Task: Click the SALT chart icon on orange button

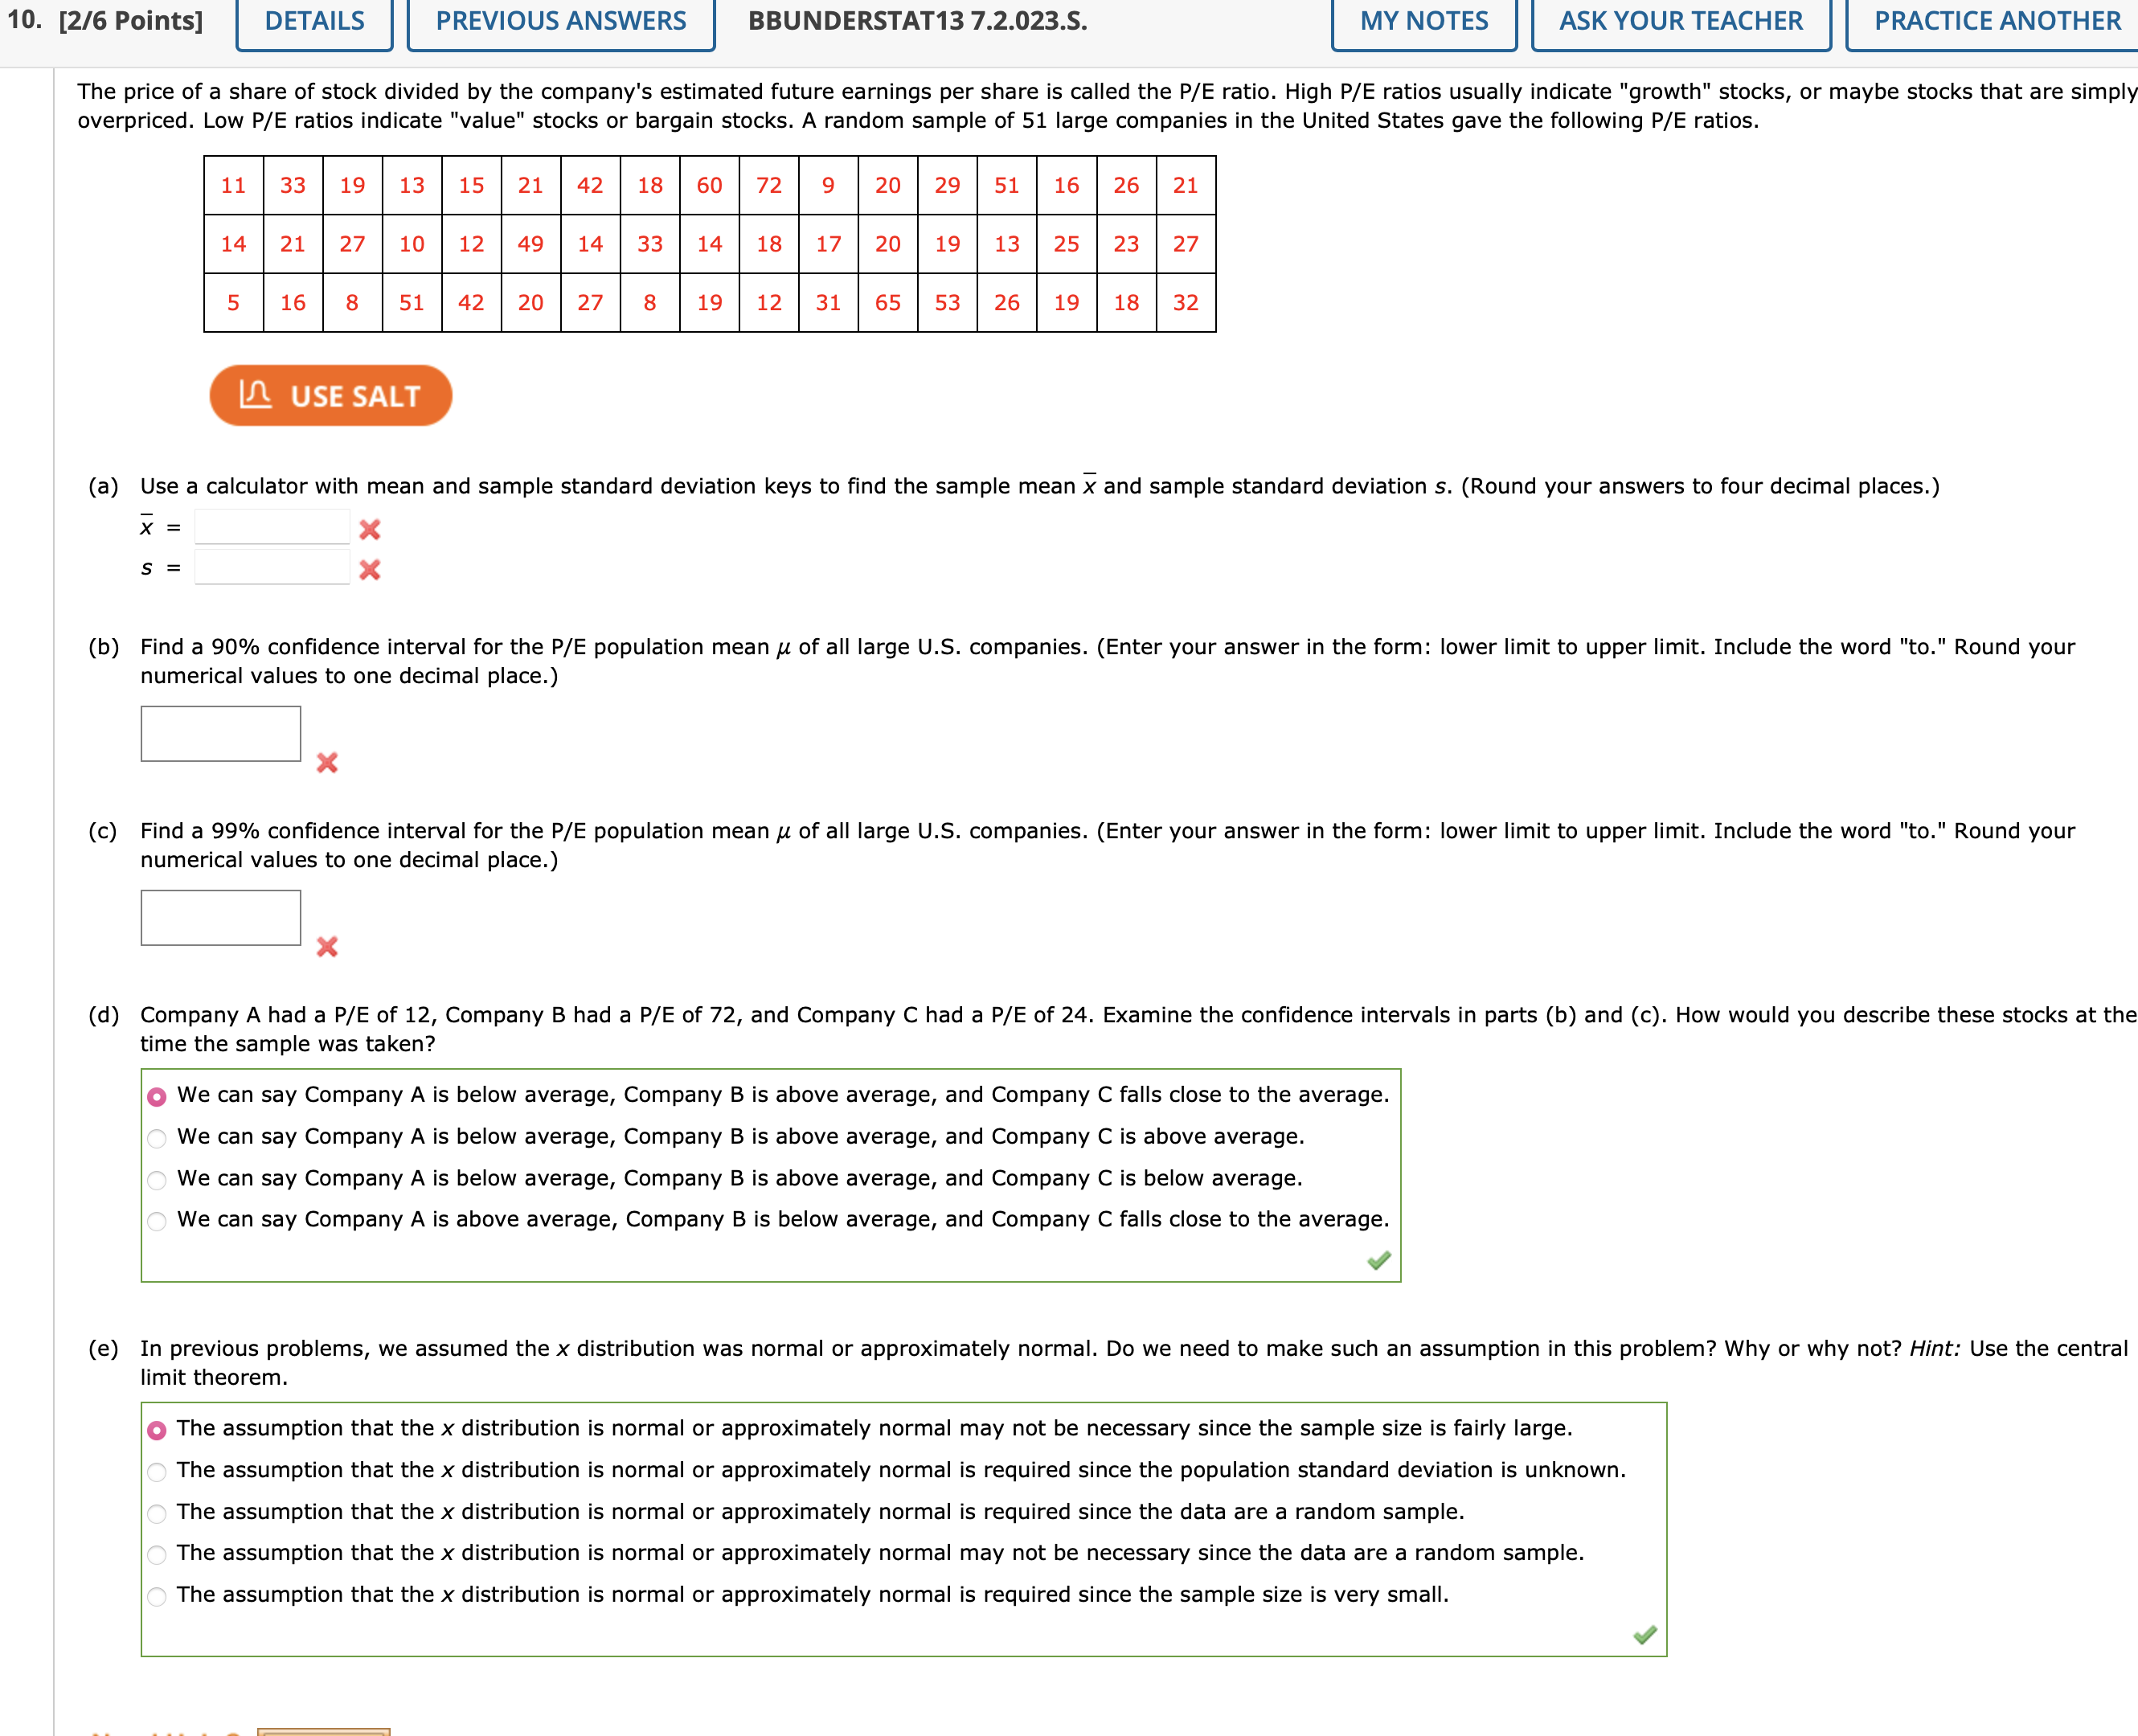Action: click(255, 394)
